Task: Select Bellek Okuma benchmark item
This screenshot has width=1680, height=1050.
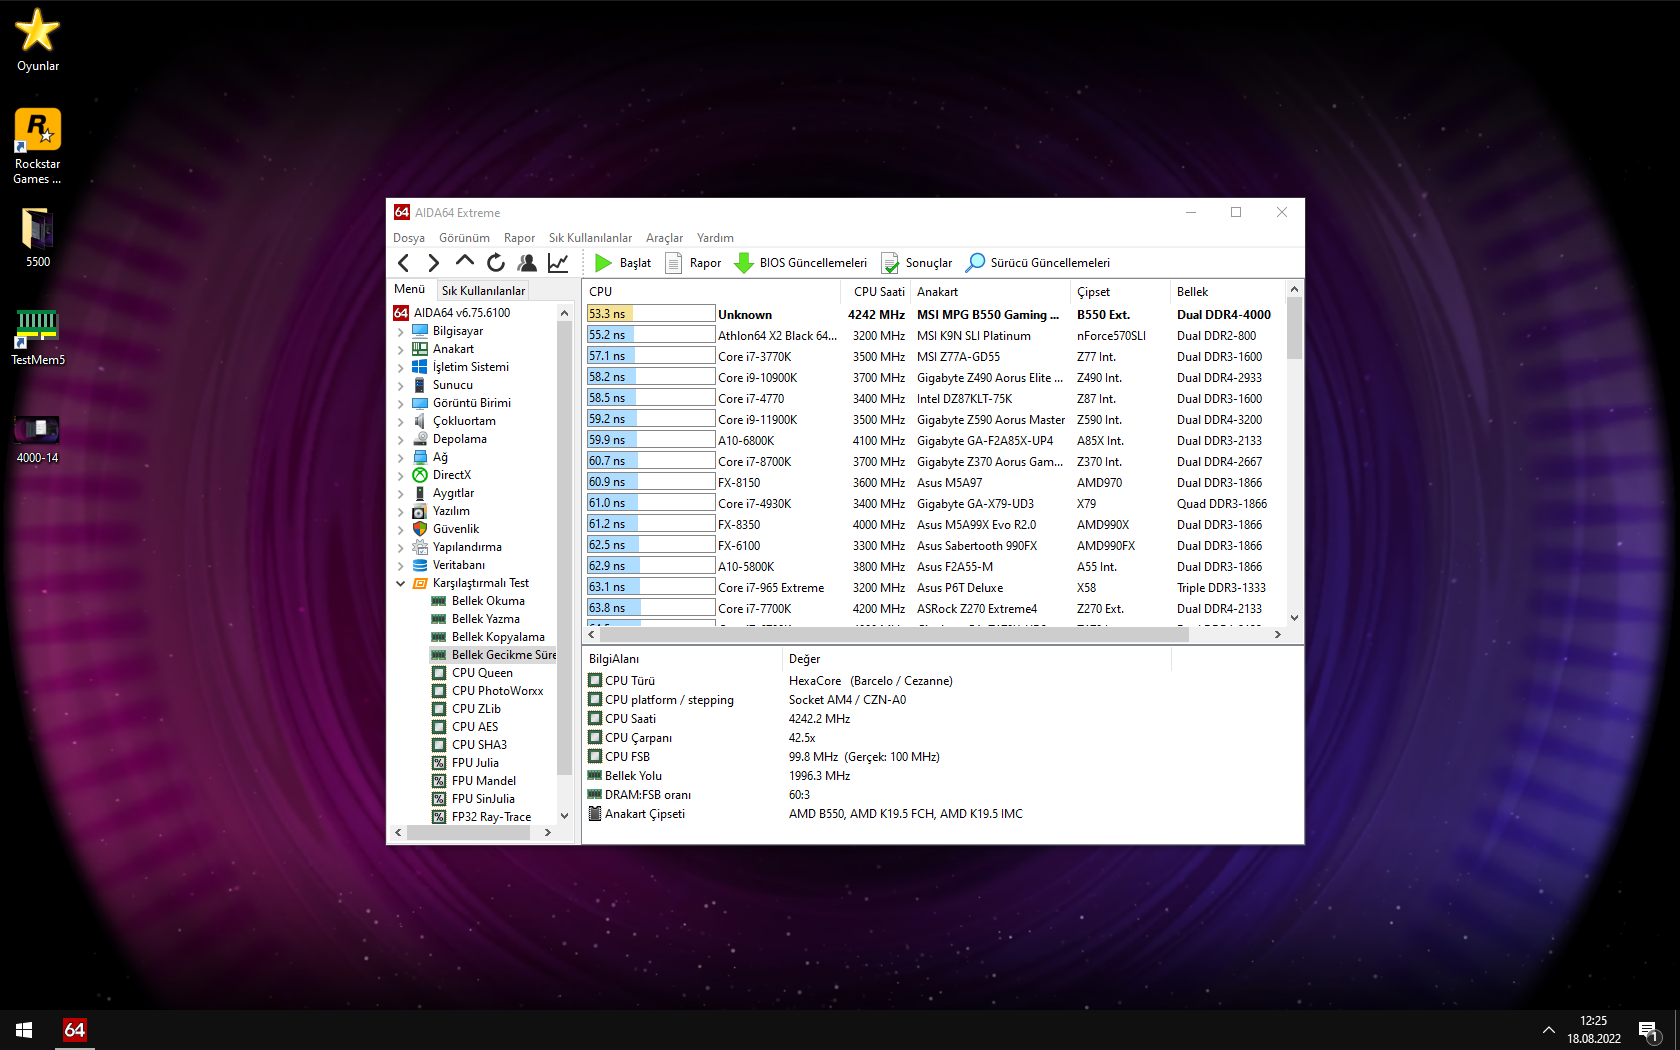Action: [x=488, y=601]
